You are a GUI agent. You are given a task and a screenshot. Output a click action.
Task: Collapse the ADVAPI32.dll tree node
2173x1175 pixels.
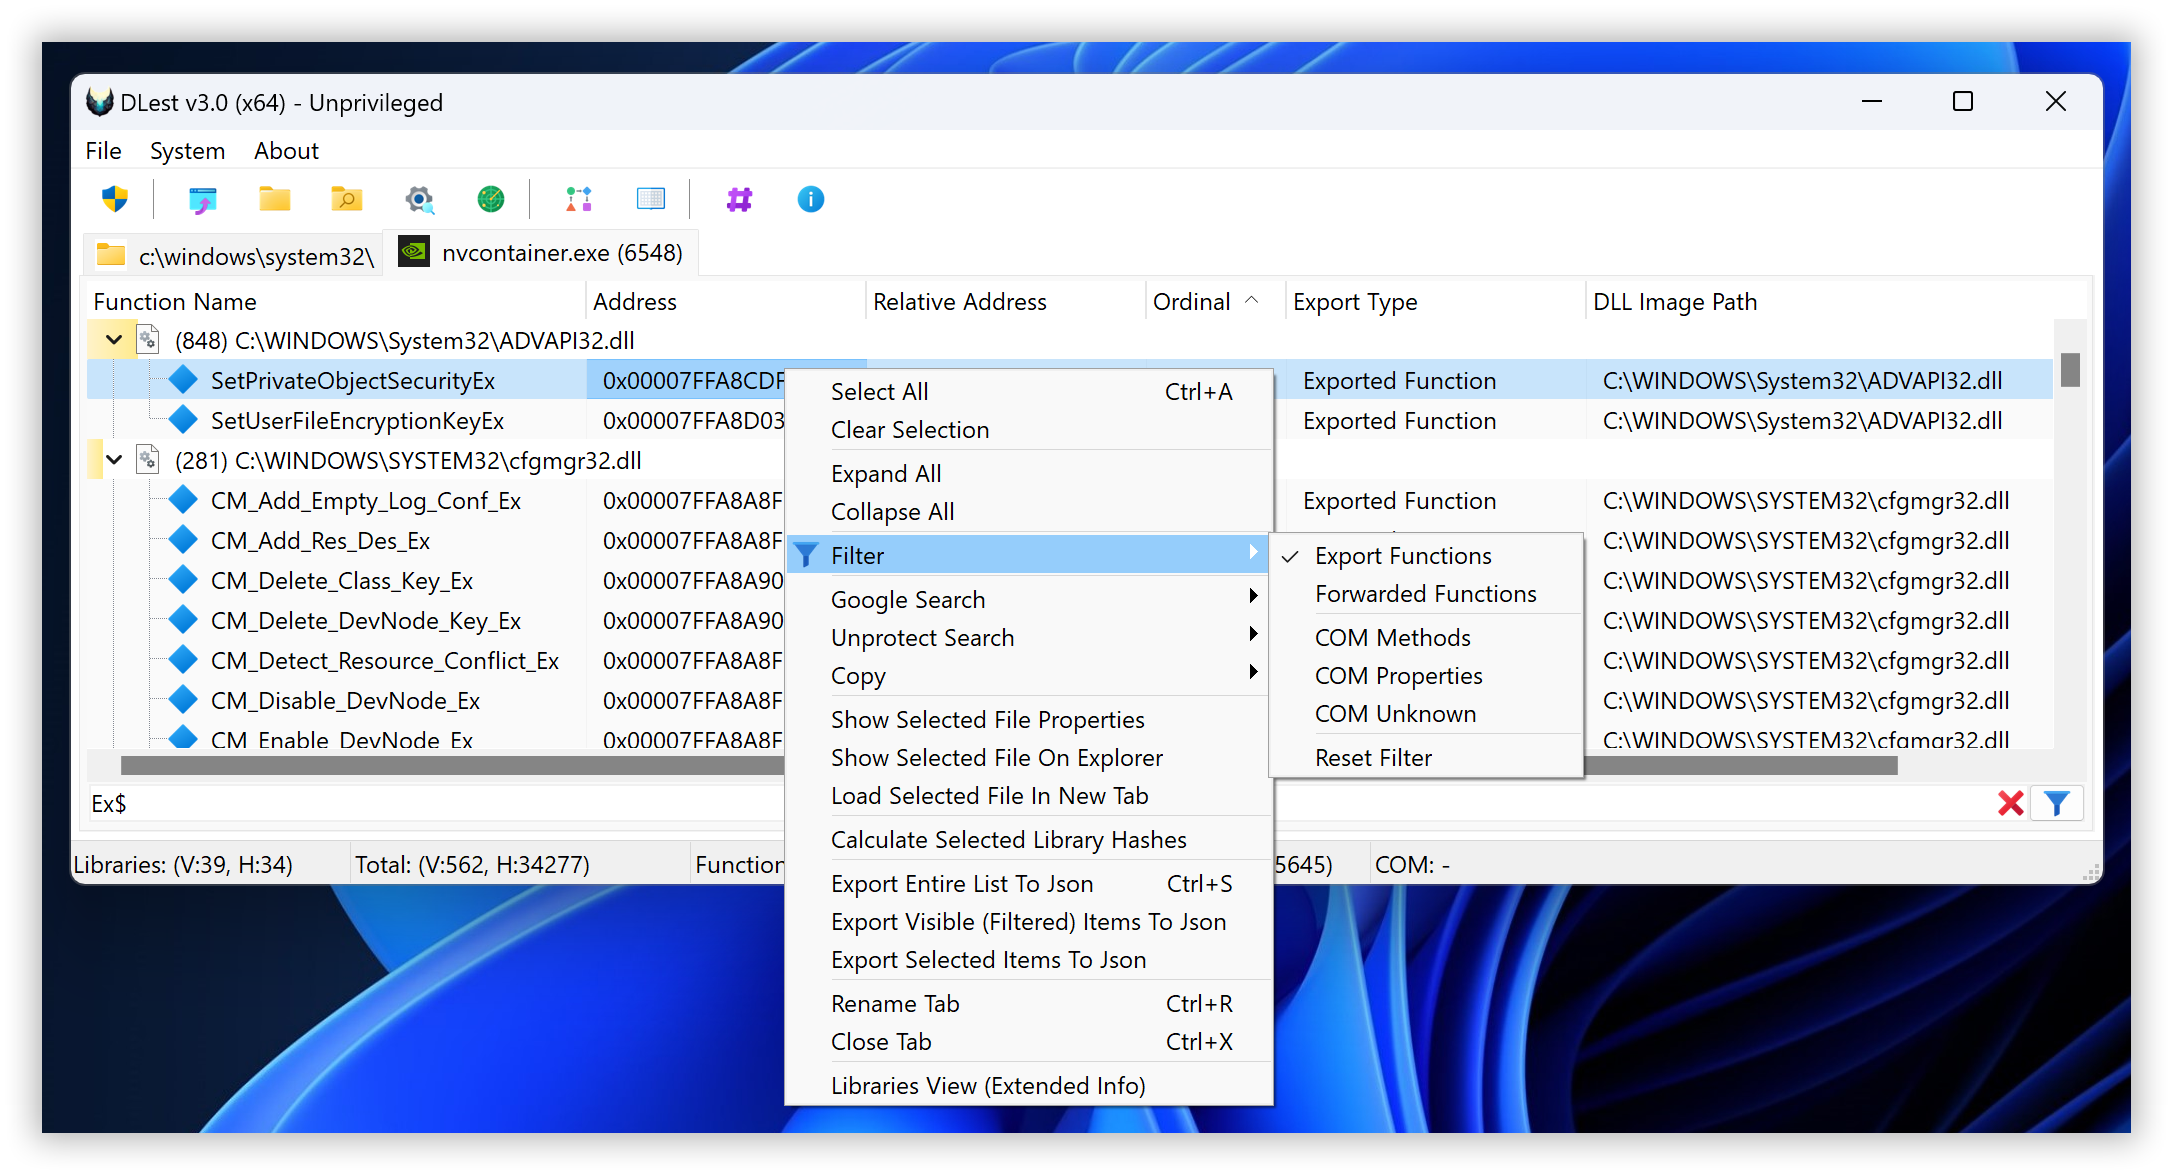(x=114, y=340)
